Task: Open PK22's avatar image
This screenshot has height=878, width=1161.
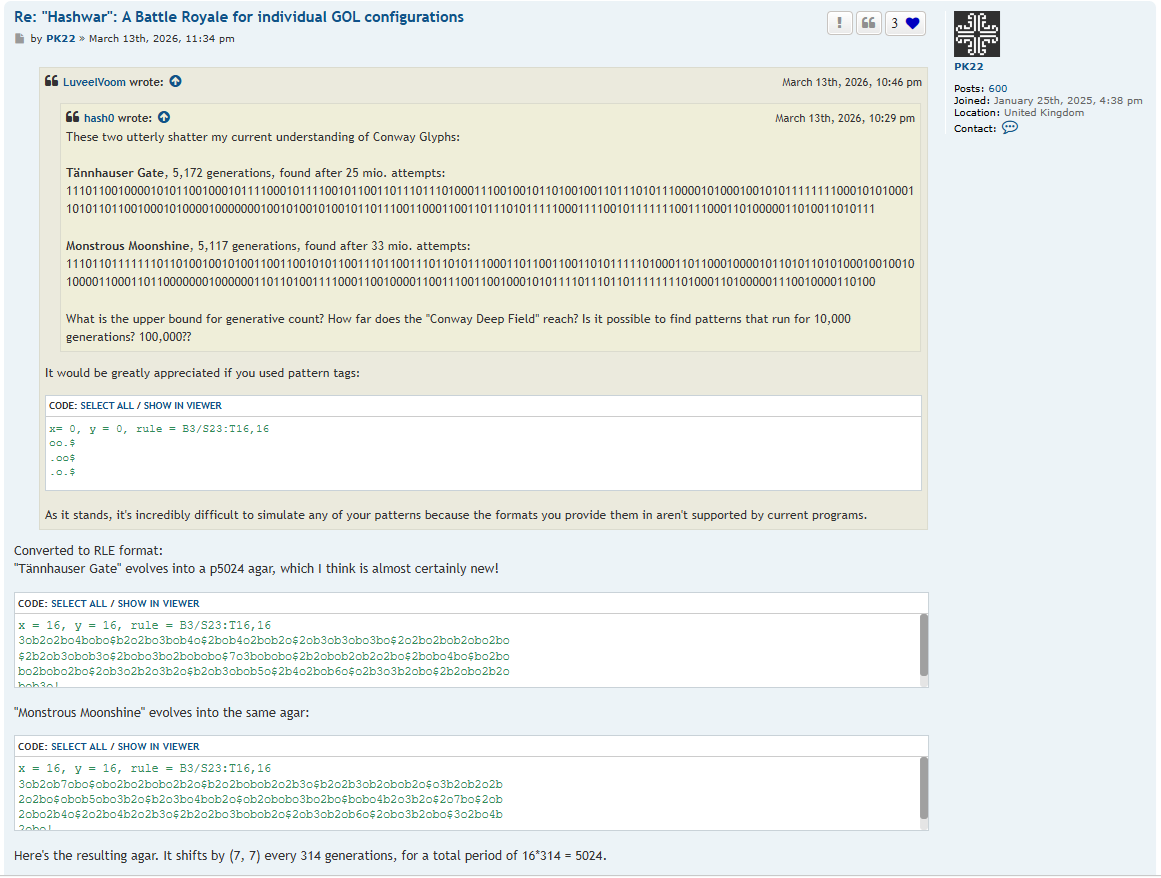Action: coord(977,34)
